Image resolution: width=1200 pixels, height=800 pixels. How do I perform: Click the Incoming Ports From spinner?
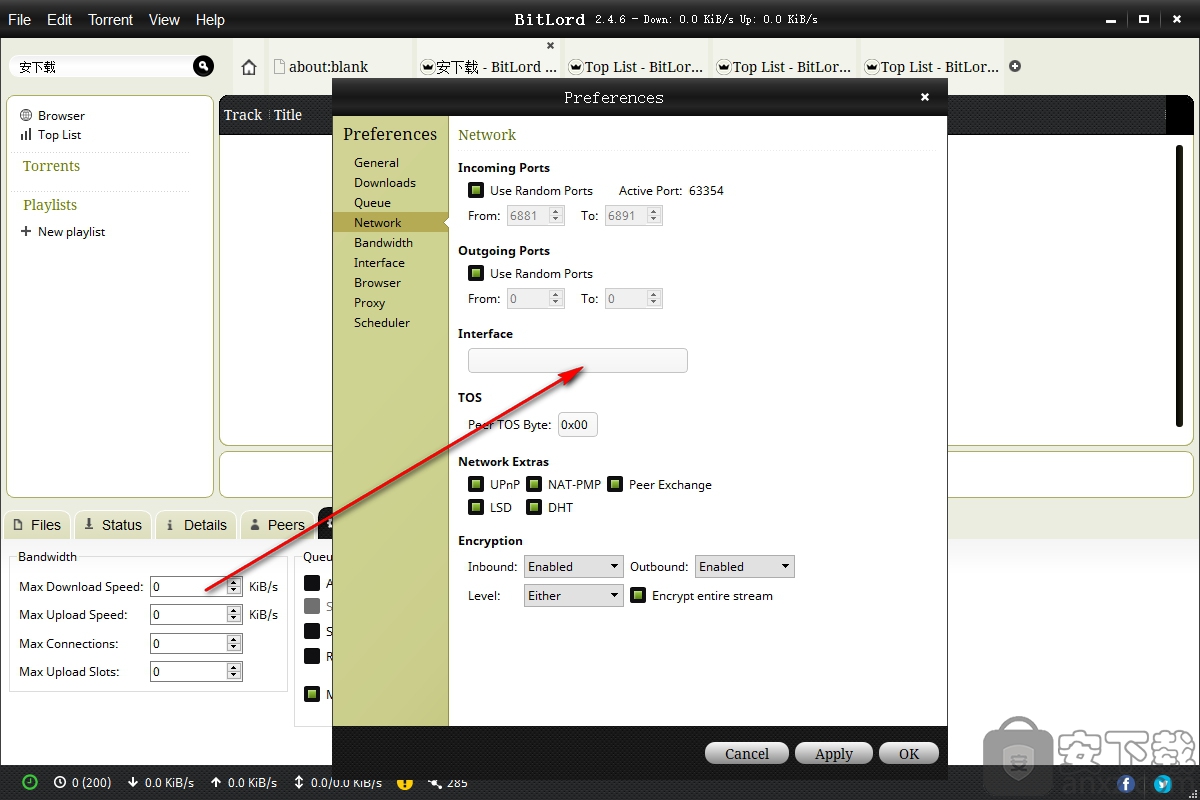535,215
